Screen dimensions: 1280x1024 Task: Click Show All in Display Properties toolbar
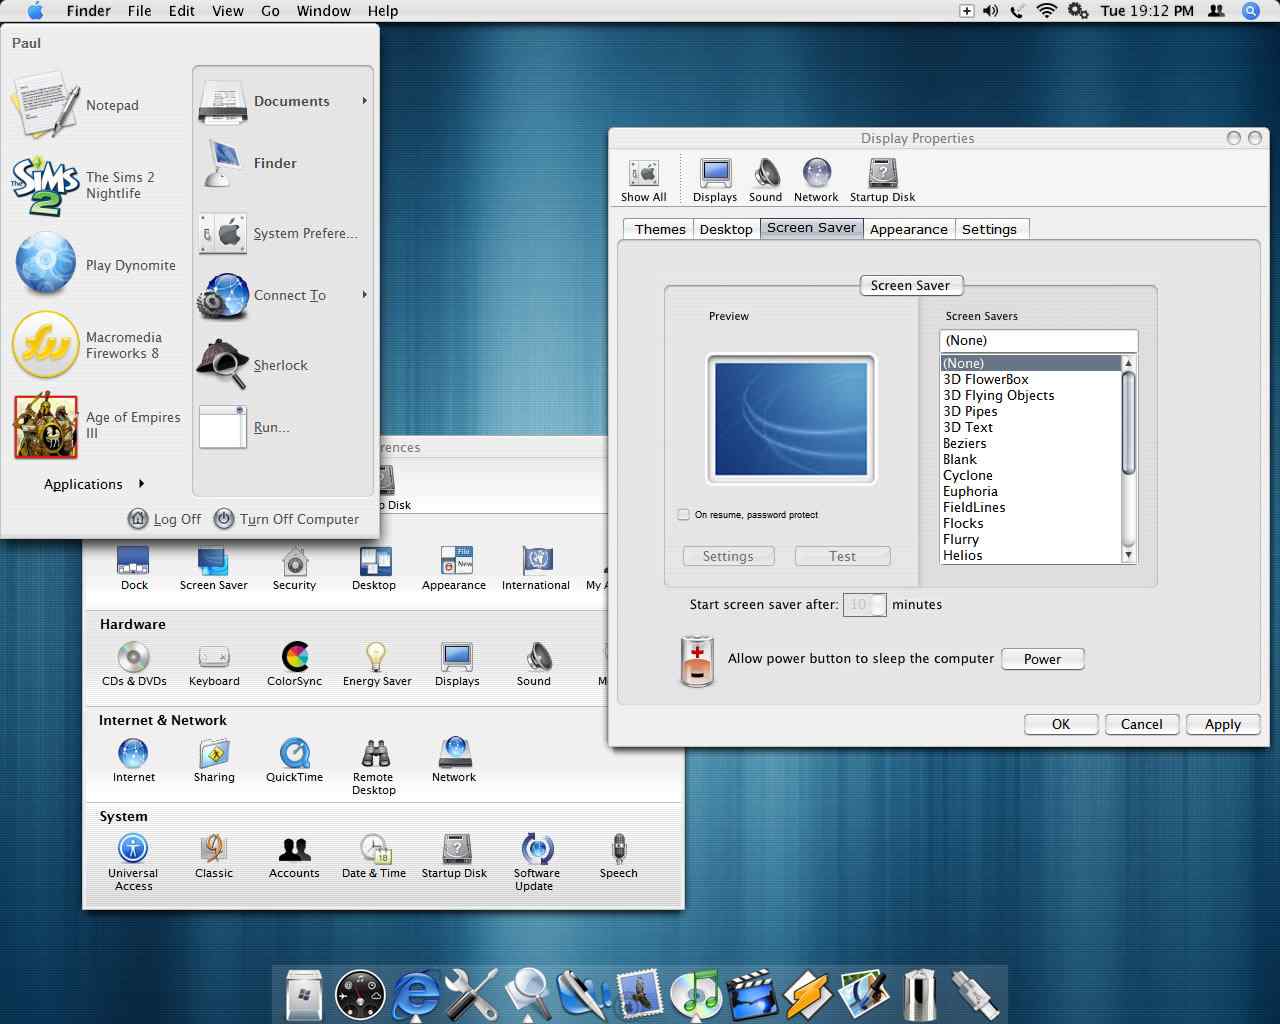point(644,181)
